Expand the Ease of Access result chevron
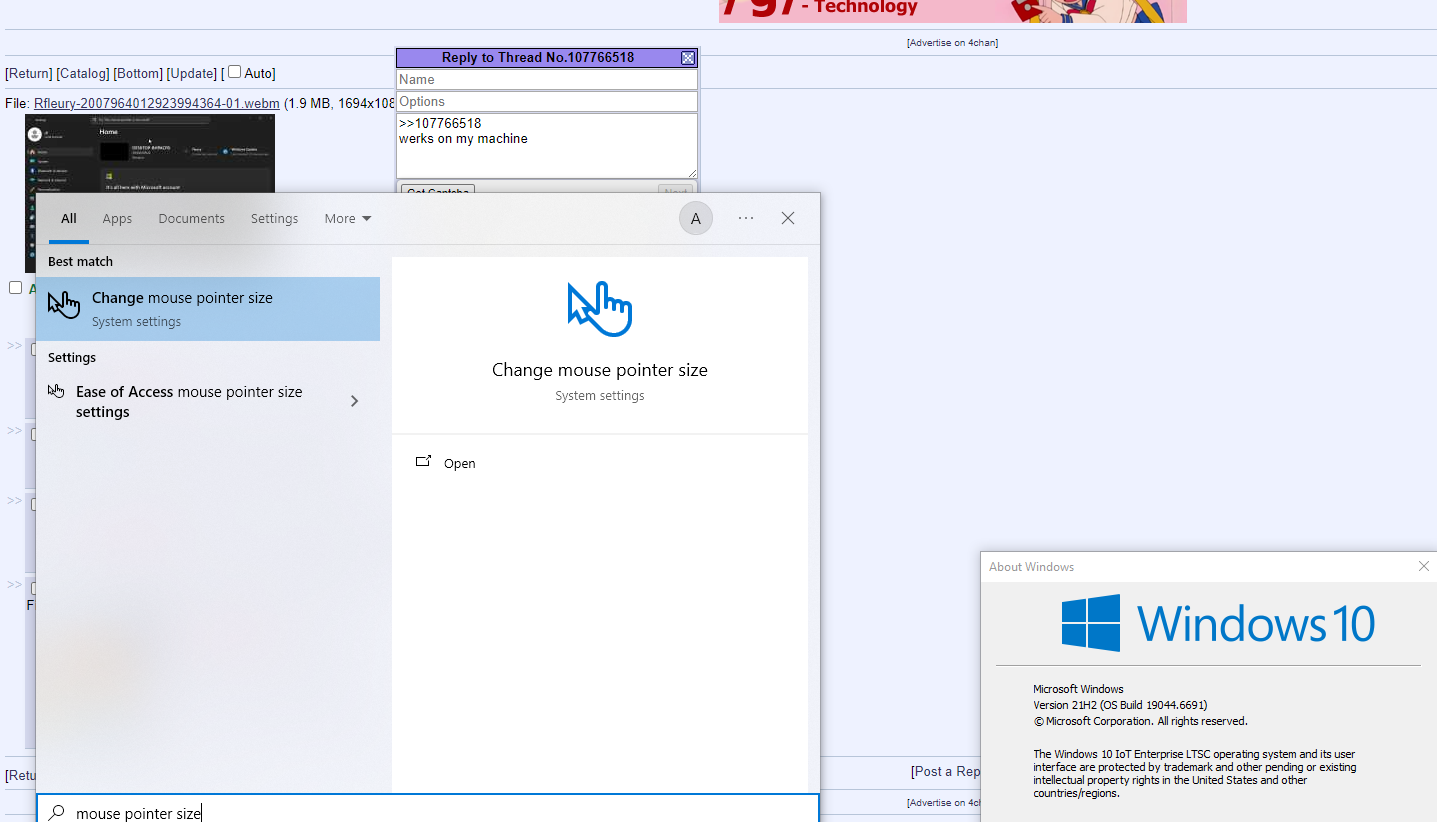 [x=355, y=401]
